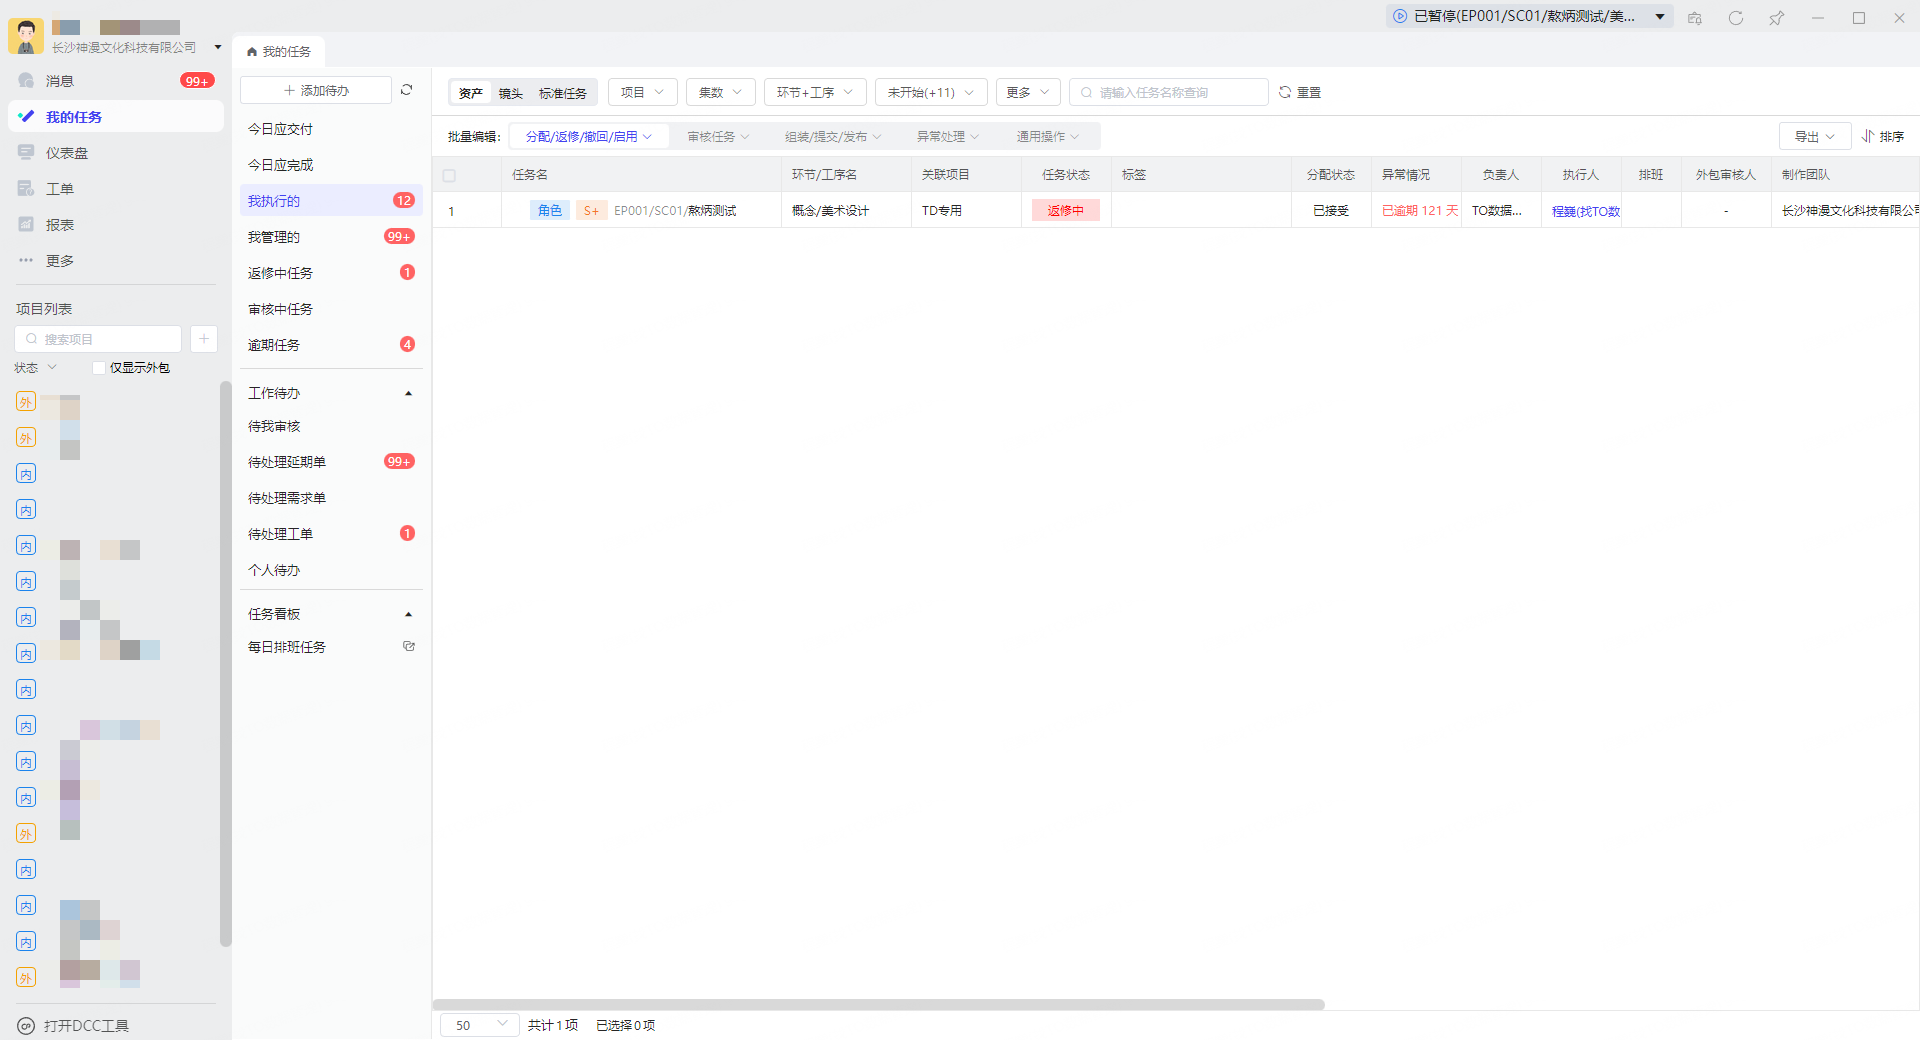This screenshot has height=1040, width=1920.
Task: Click the 报表 reports icon
Action: [26, 225]
